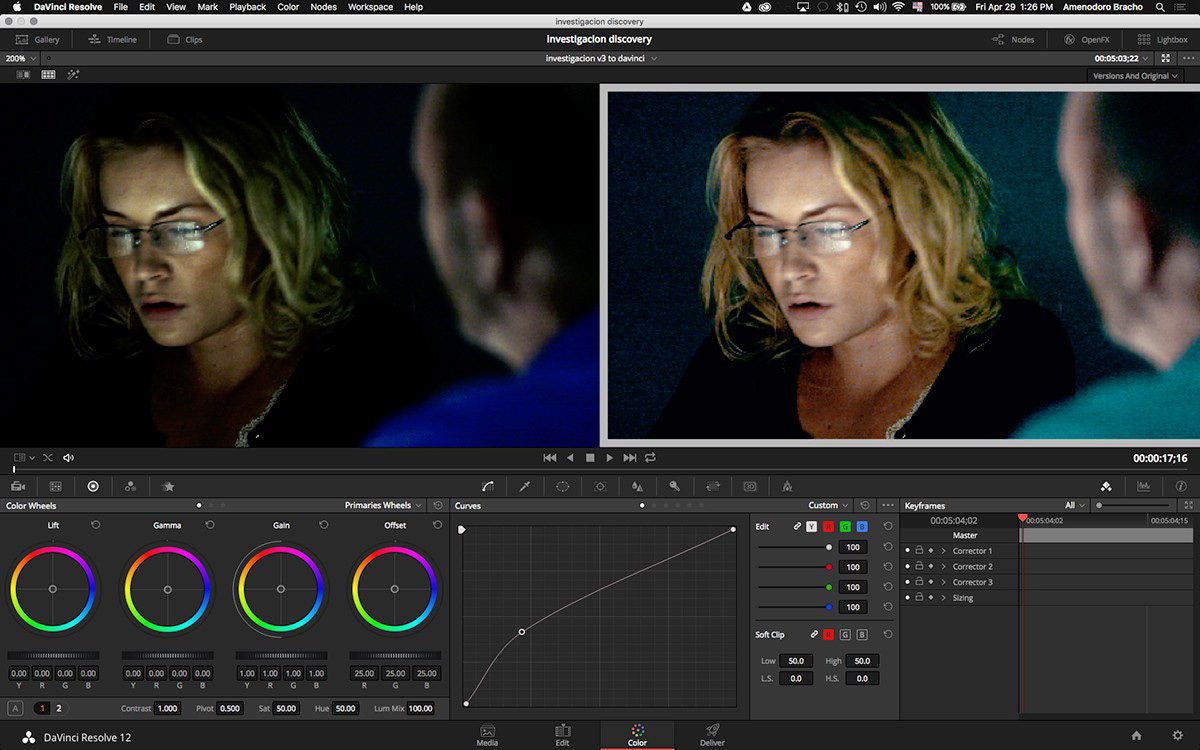
Task: Expand the Keyframes panel icon
Action: coord(1188,506)
